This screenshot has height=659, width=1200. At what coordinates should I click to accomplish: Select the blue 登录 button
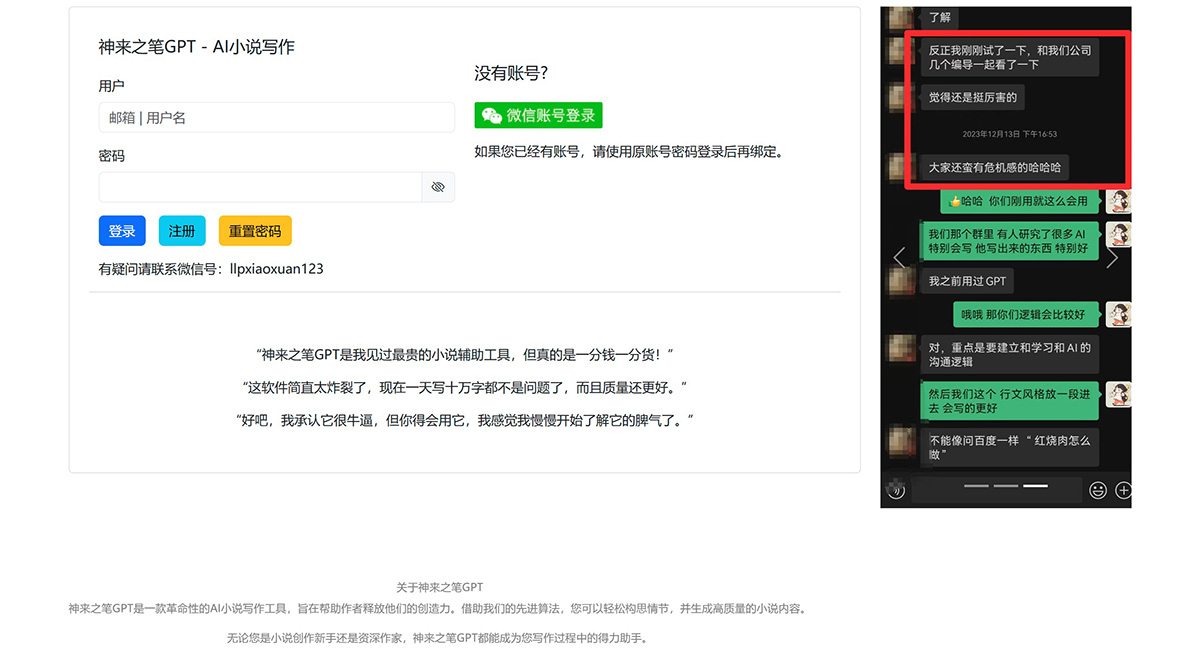pyautogui.click(x=121, y=230)
